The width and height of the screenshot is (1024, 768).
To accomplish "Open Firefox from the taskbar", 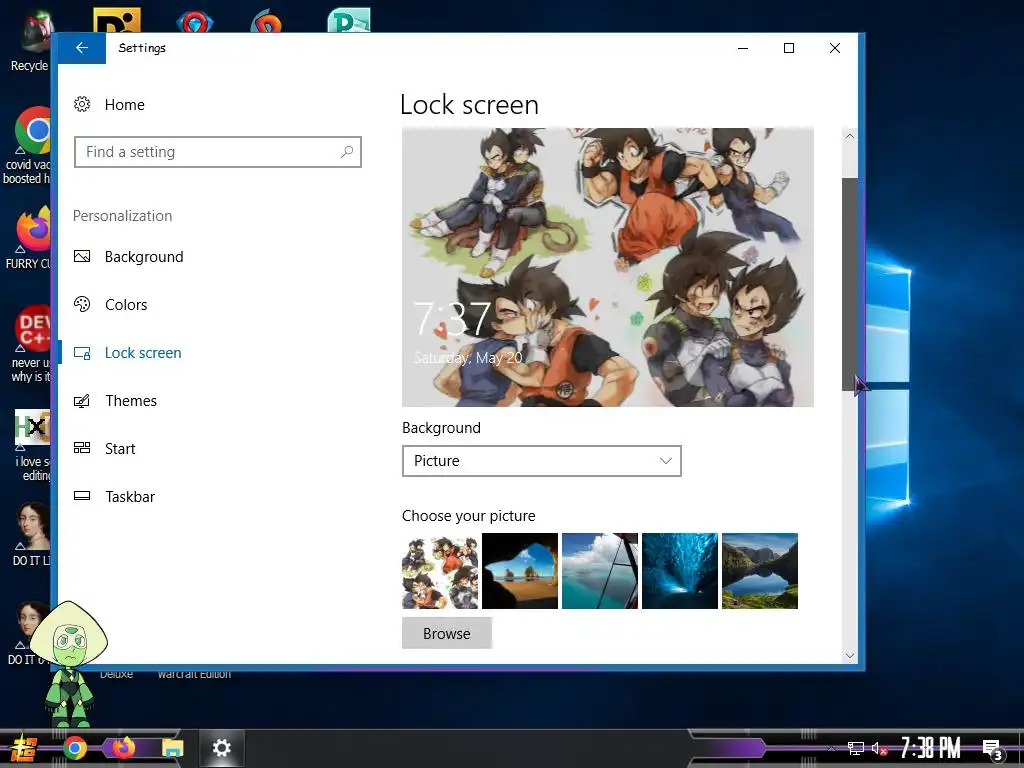I will (x=123, y=748).
